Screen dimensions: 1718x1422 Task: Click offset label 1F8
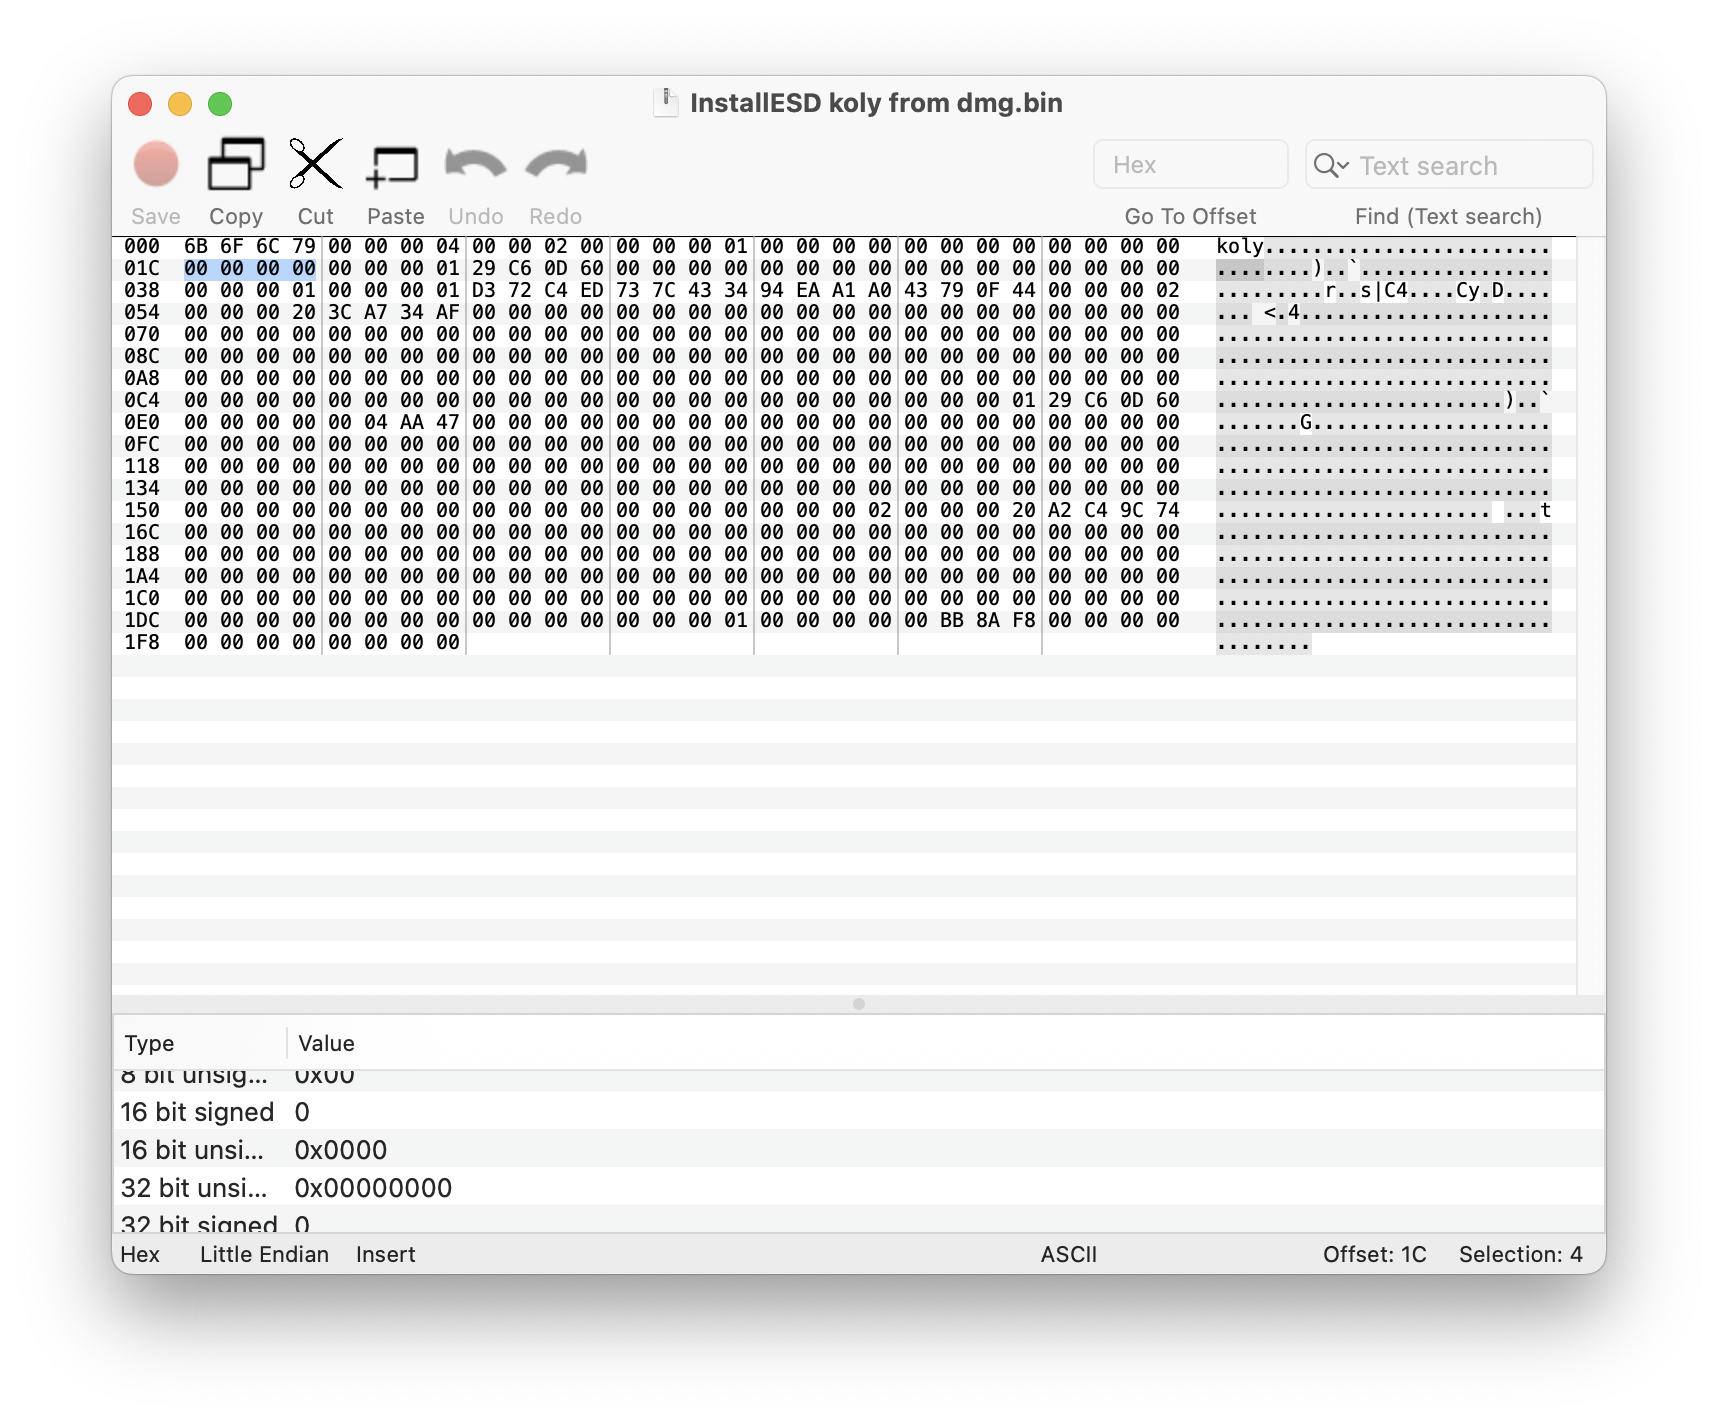(141, 642)
